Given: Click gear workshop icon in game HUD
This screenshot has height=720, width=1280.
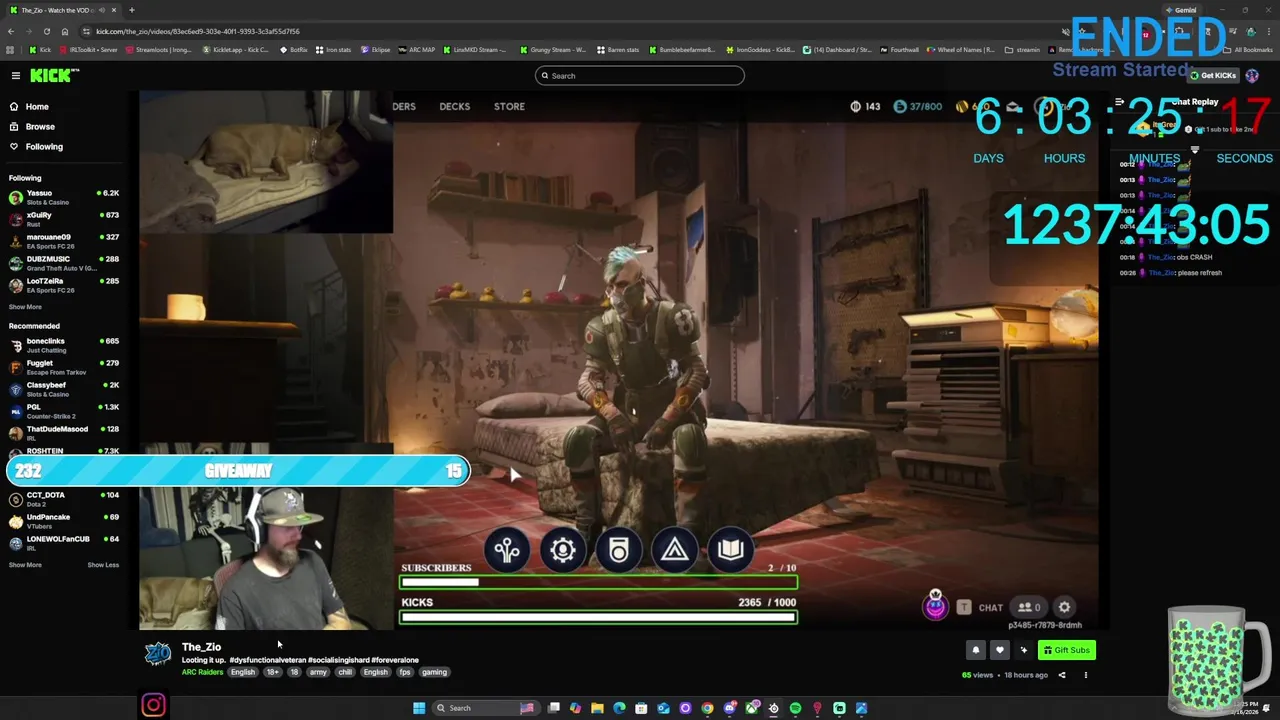Looking at the screenshot, I should point(563,550).
